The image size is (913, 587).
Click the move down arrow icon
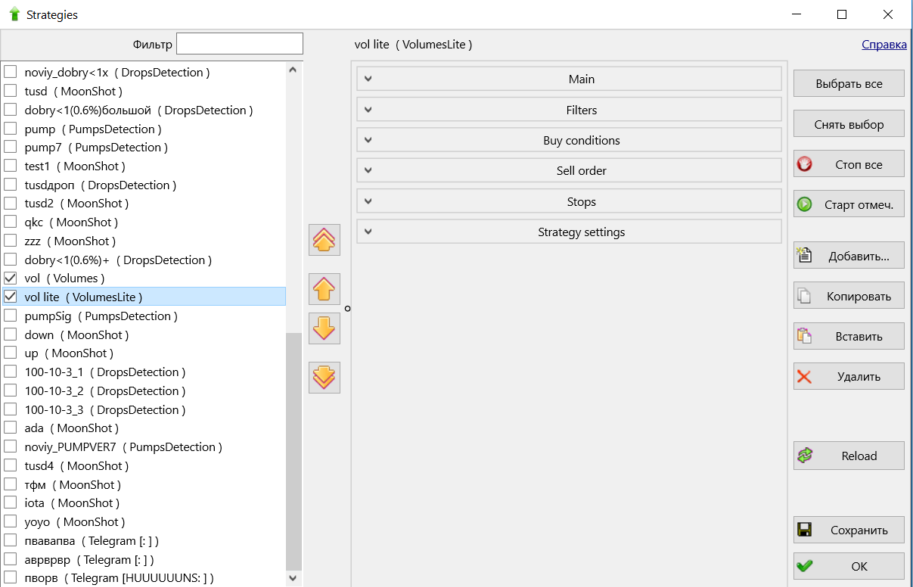click(x=325, y=328)
